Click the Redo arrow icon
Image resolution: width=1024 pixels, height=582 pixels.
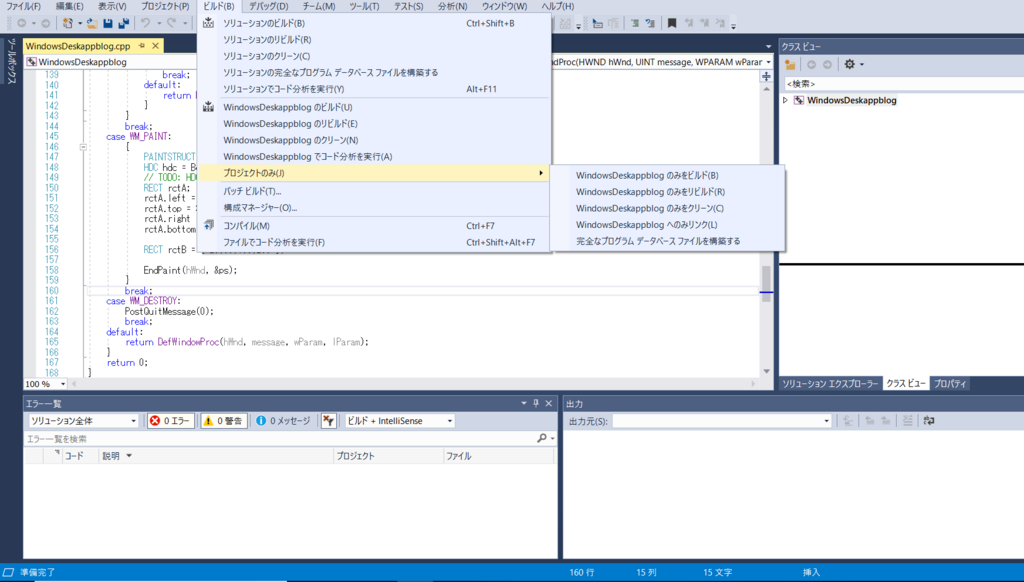(171, 23)
